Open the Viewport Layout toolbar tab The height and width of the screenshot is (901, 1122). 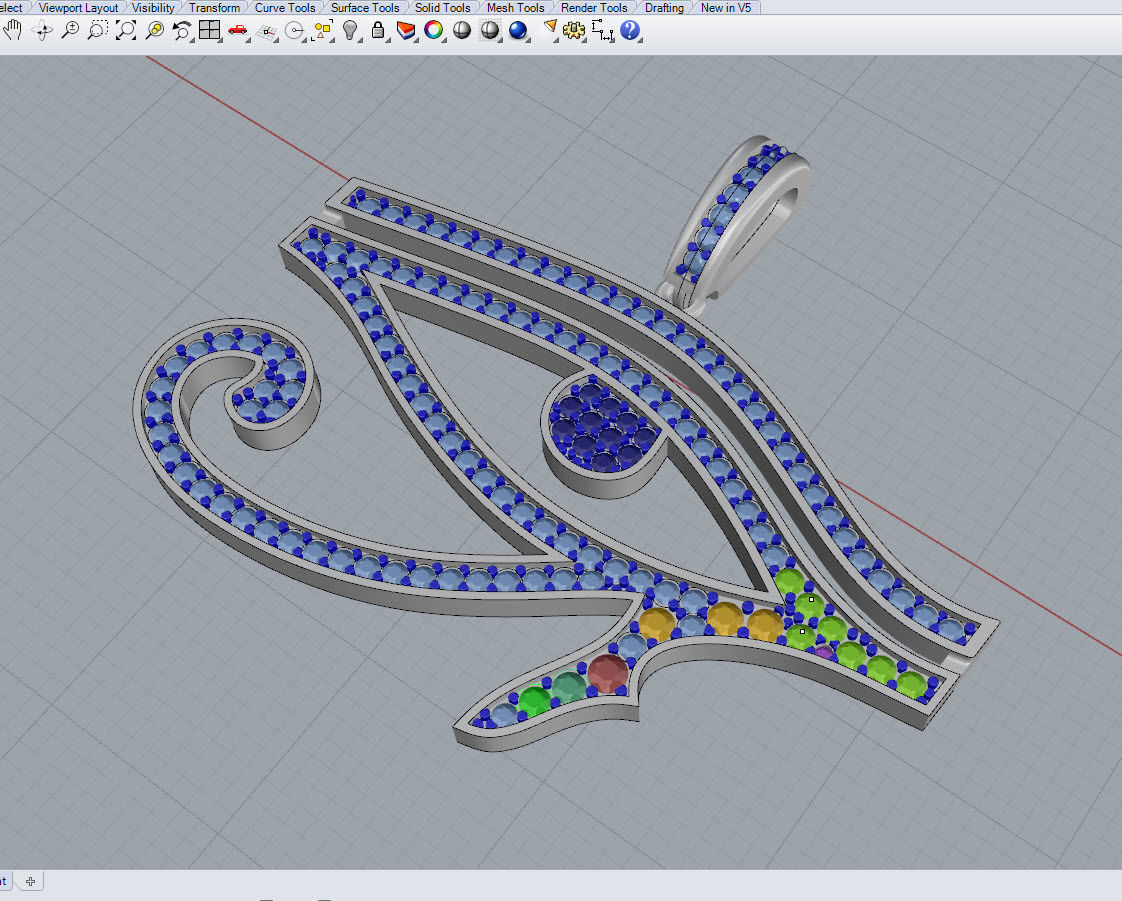[79, 8]
